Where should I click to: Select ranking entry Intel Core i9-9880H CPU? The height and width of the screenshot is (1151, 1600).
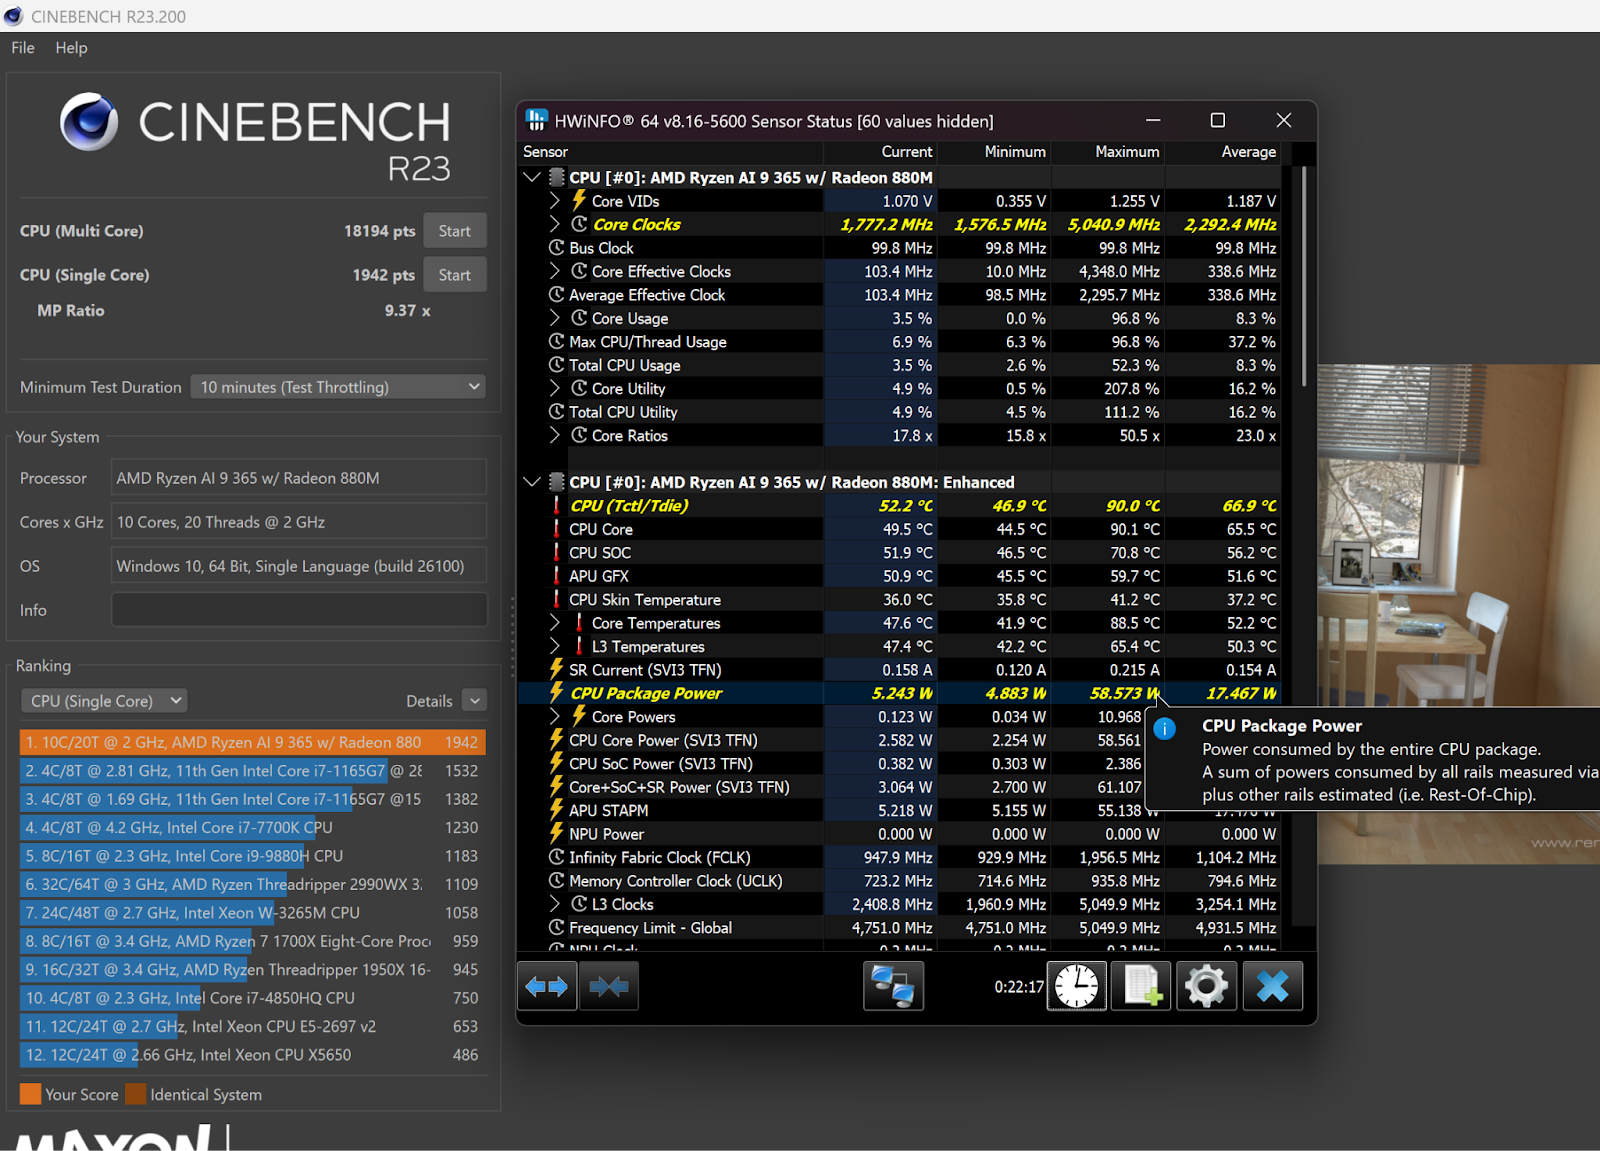click(252, 856)
